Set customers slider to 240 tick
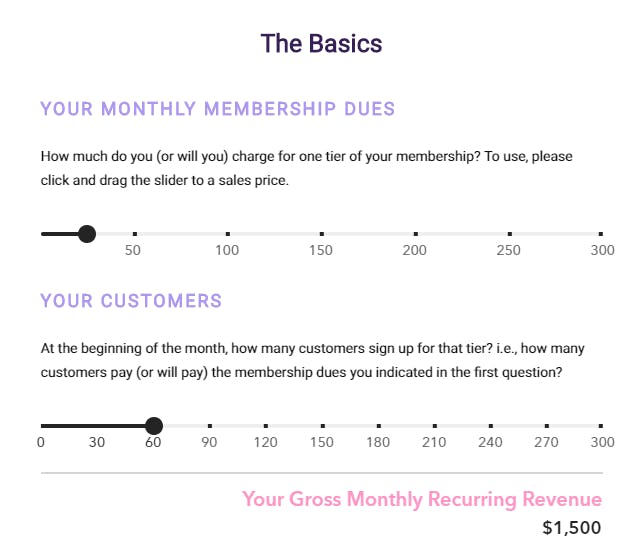This screenshot has height=552, width=644. 491,426
